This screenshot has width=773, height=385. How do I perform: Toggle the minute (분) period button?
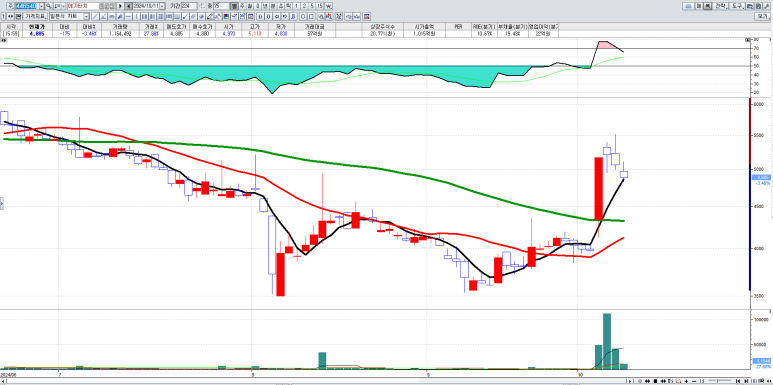pyautogui.click(x=273, y=6)
